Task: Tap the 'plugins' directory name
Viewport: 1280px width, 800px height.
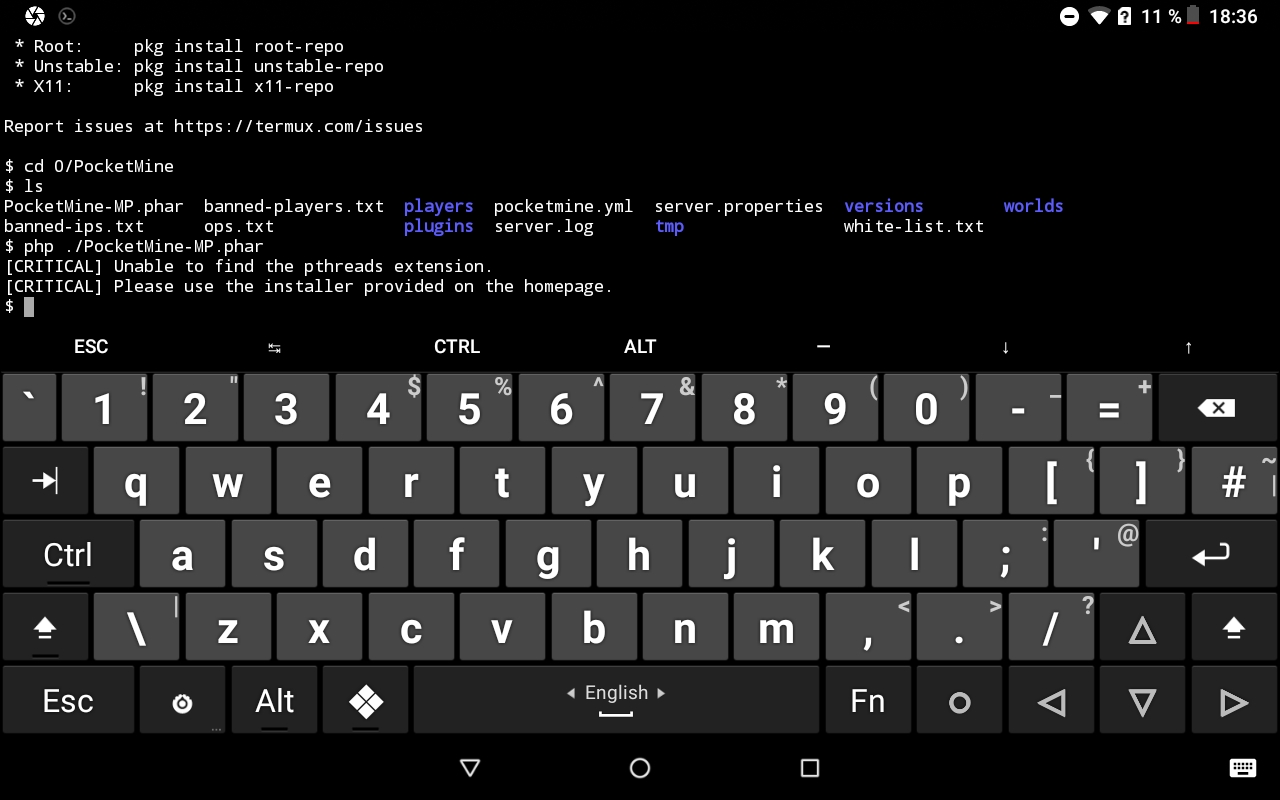Action: pos(438,226)
